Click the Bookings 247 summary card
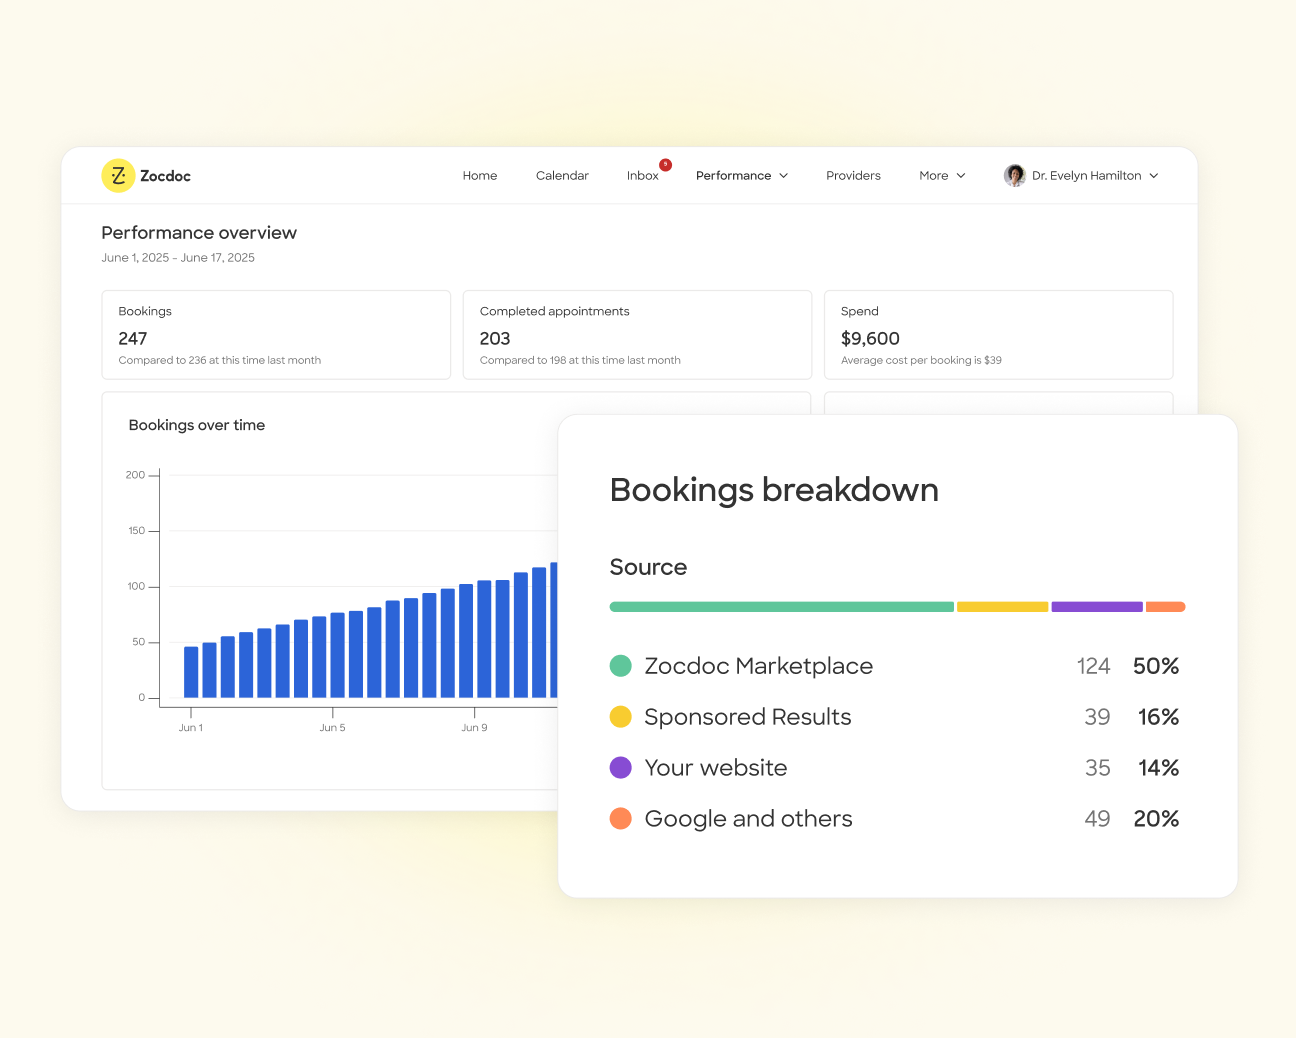This screenshot has height=1038, width=1296. point(276,335)
